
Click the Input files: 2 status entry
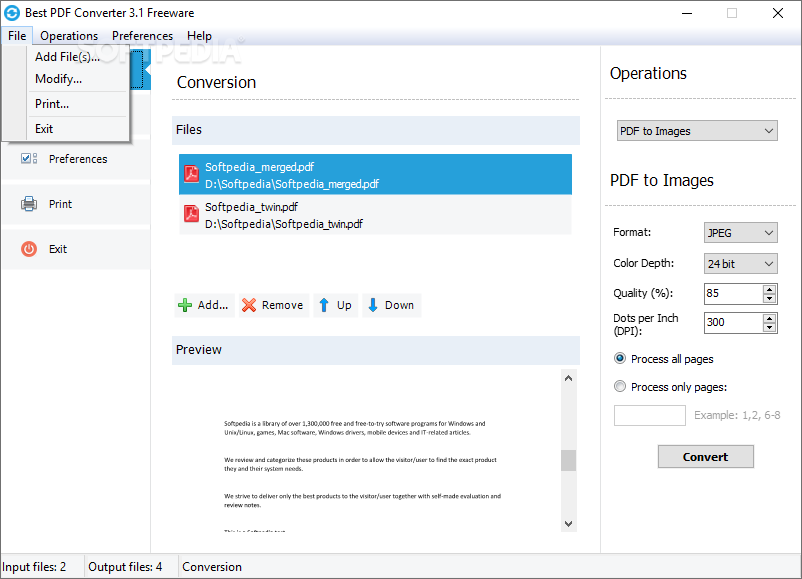click(34, 567)
